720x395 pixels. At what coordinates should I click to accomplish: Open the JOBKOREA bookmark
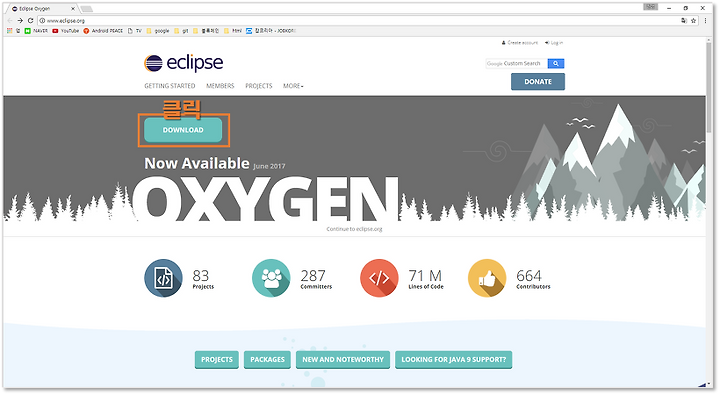[270, 31]
